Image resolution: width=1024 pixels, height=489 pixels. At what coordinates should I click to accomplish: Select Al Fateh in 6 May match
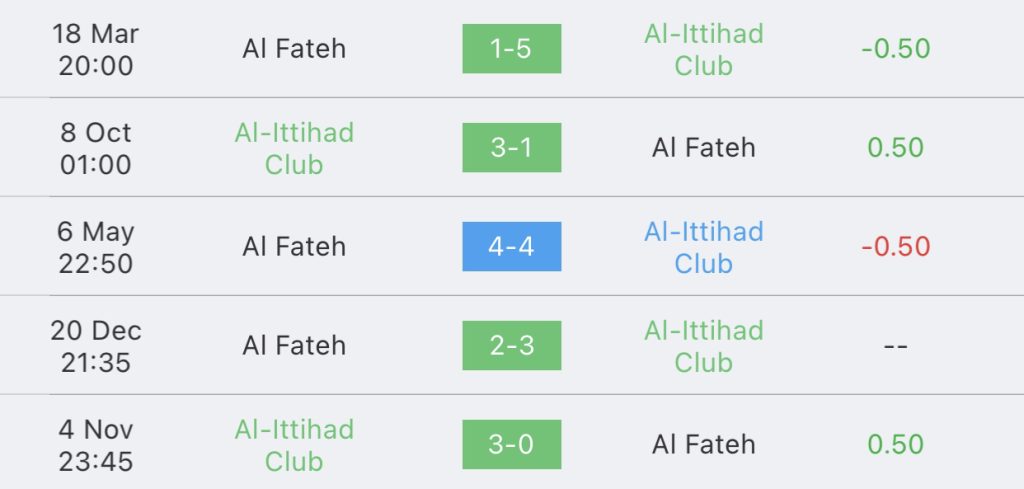coord(294,247)
